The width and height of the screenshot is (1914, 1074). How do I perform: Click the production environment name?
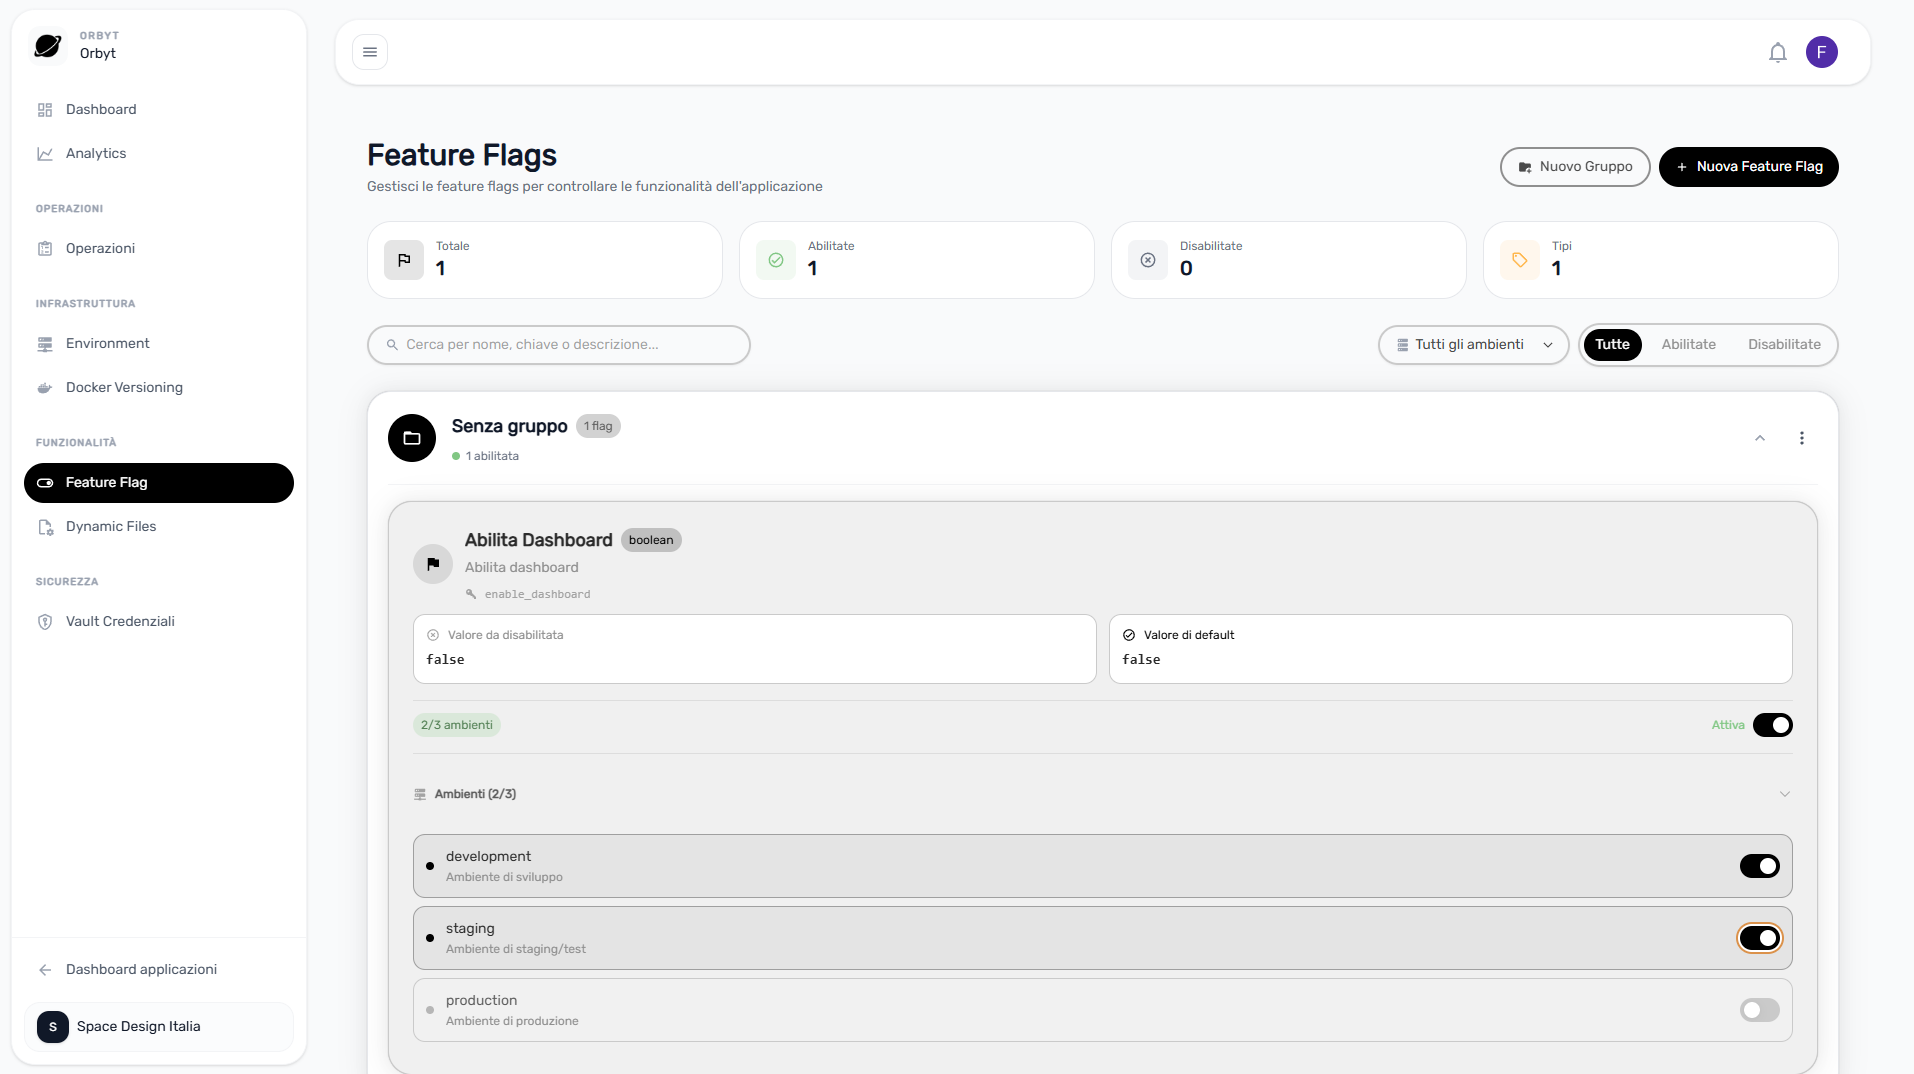(x=481, y=1001)
